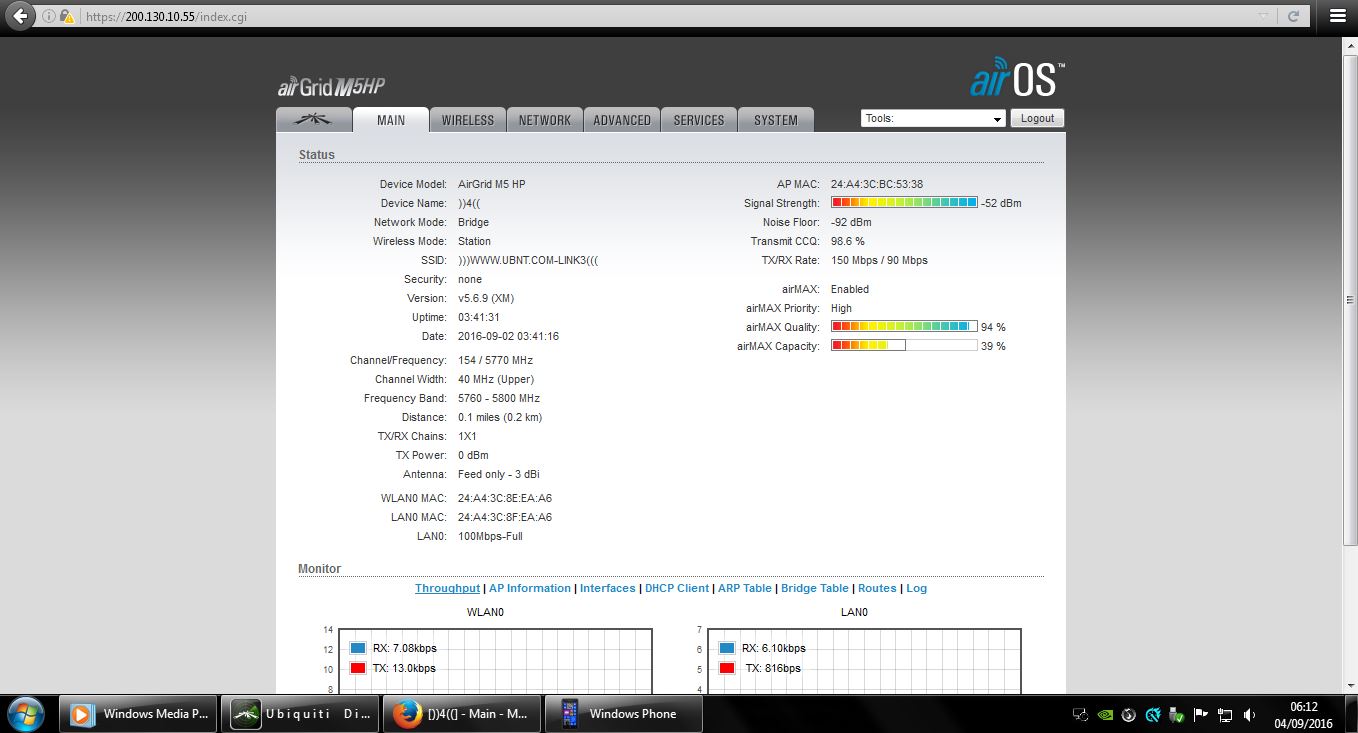Click the WLAN0 TX: 13.0kbps legend entry
The height and width of the screenshot is (733, 1358).
coord(393,668)
